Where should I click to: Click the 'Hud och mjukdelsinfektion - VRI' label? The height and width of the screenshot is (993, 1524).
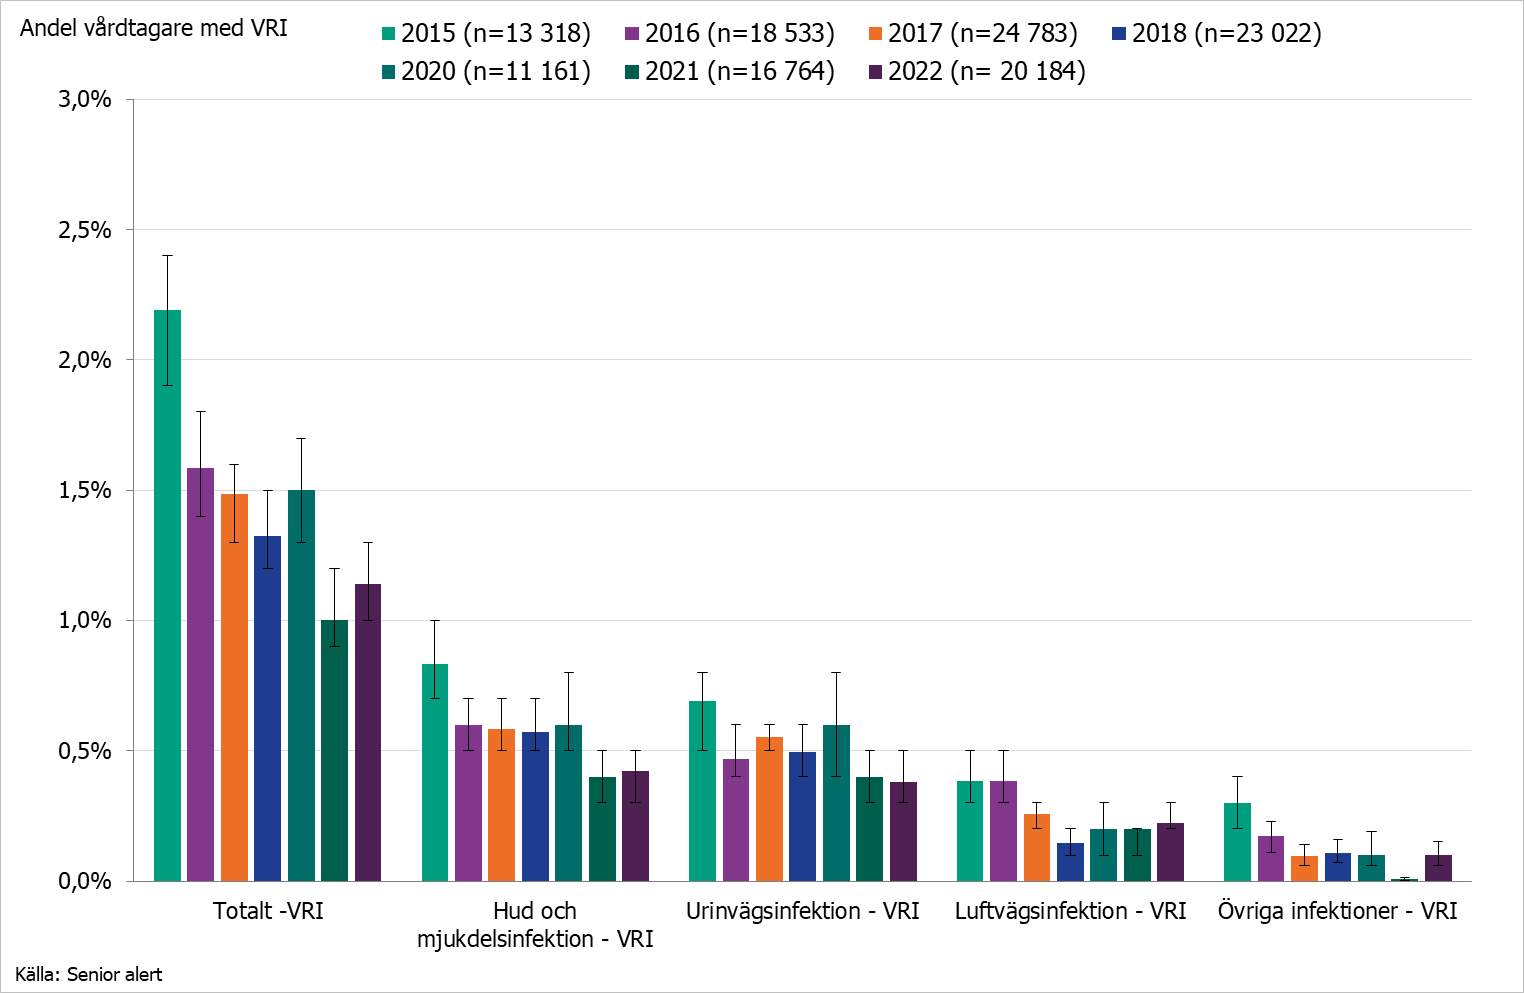[x=535, y=925]
